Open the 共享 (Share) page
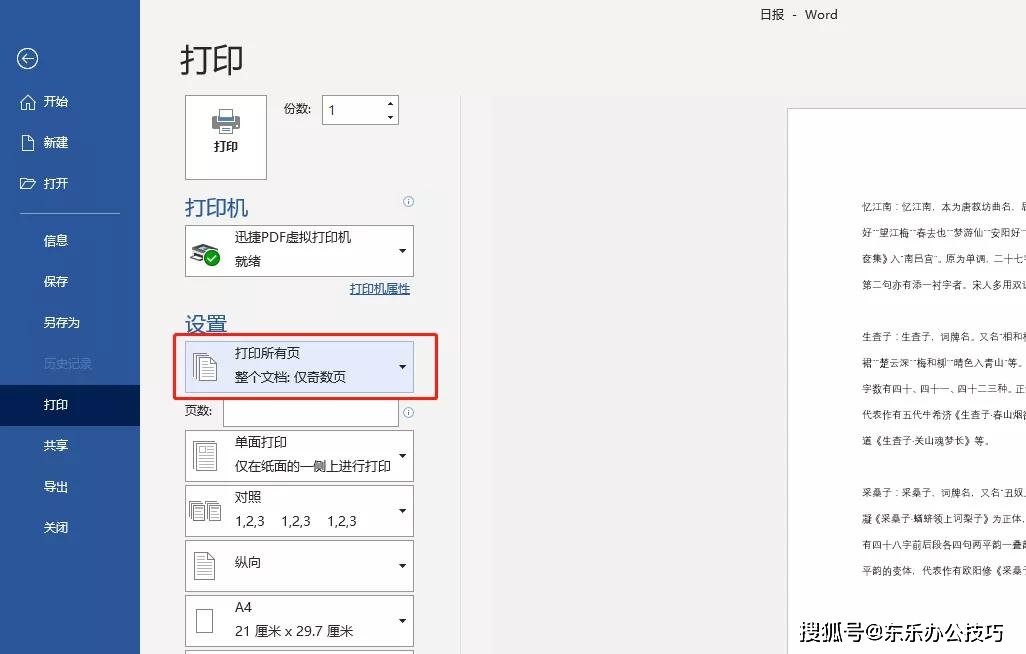The height and width of the screenshot is (654, 1026). tap(56, 446)
